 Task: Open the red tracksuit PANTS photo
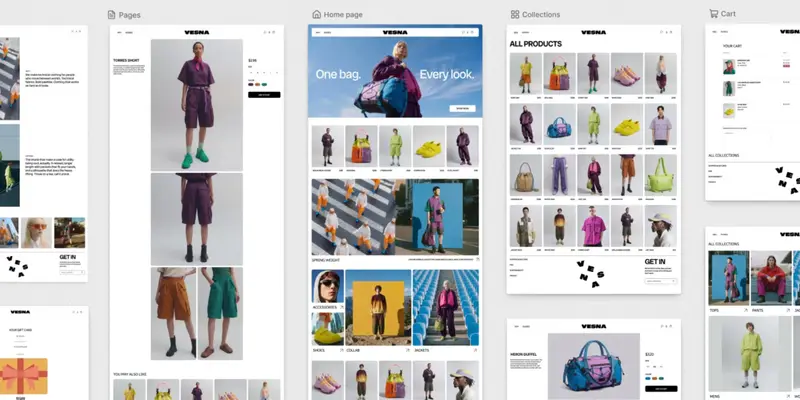click(770, 278)
